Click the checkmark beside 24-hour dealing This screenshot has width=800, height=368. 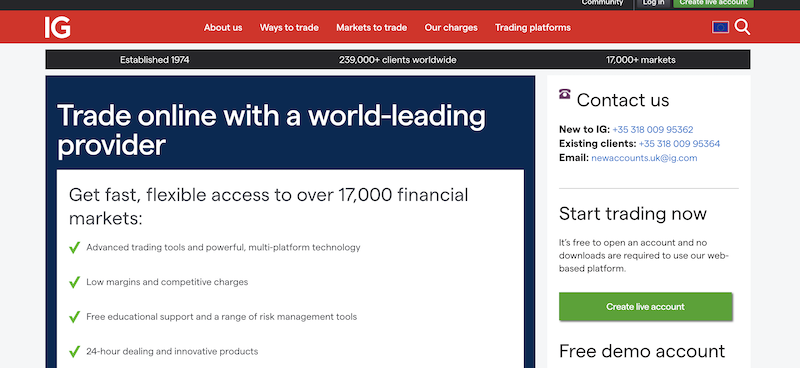point(74,352)
